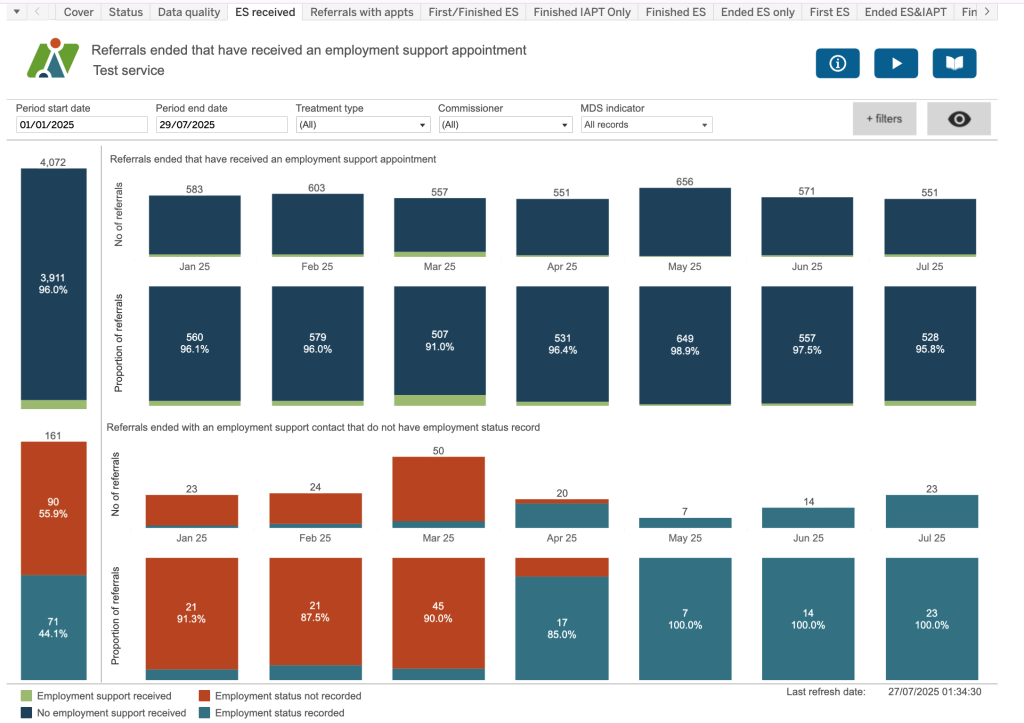
Task: Click the Period start date field
Action: (82, 125)
